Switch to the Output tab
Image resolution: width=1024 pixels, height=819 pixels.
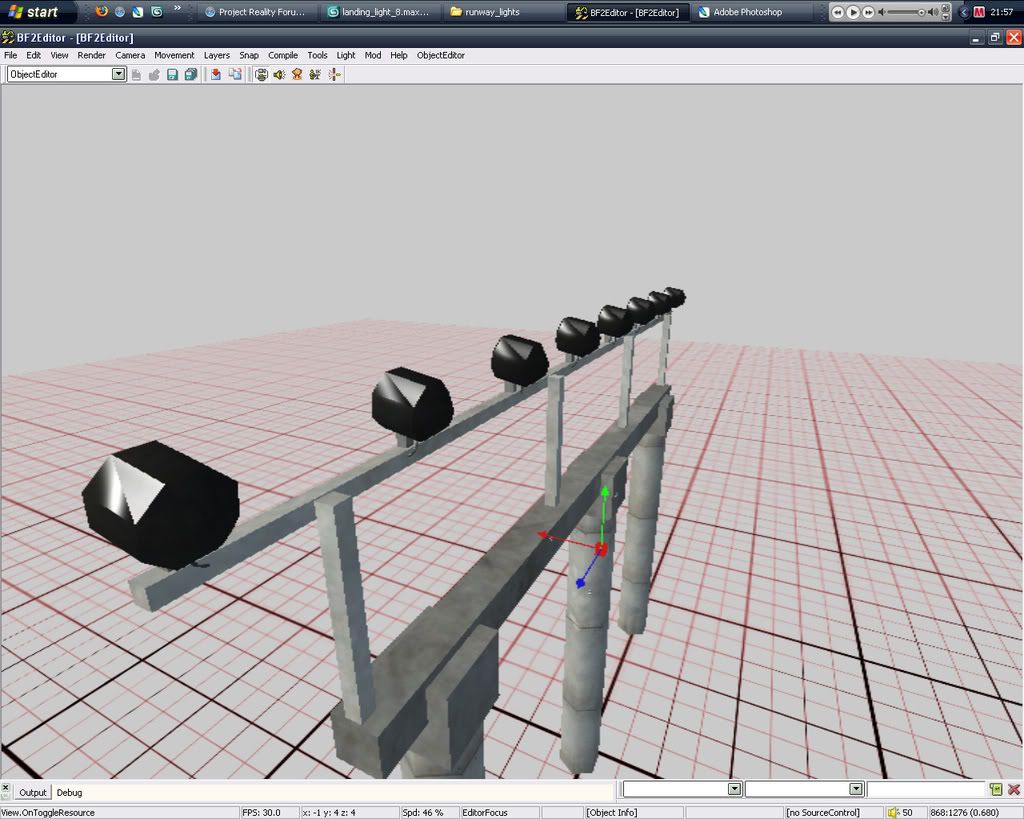(x=33, y=792)
